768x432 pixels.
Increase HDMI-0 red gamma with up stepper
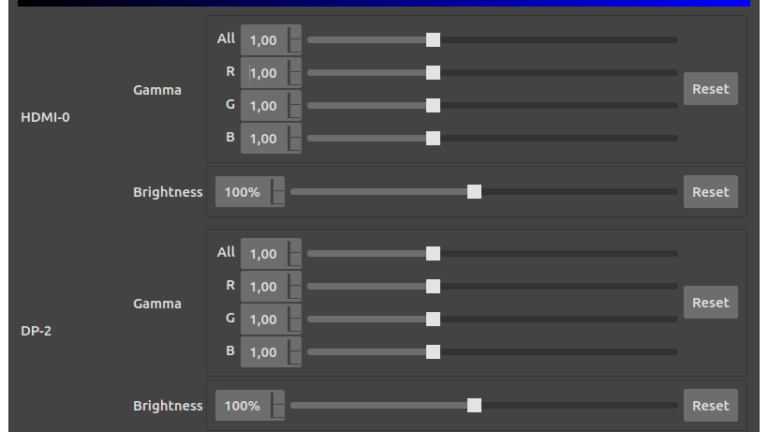295,65
